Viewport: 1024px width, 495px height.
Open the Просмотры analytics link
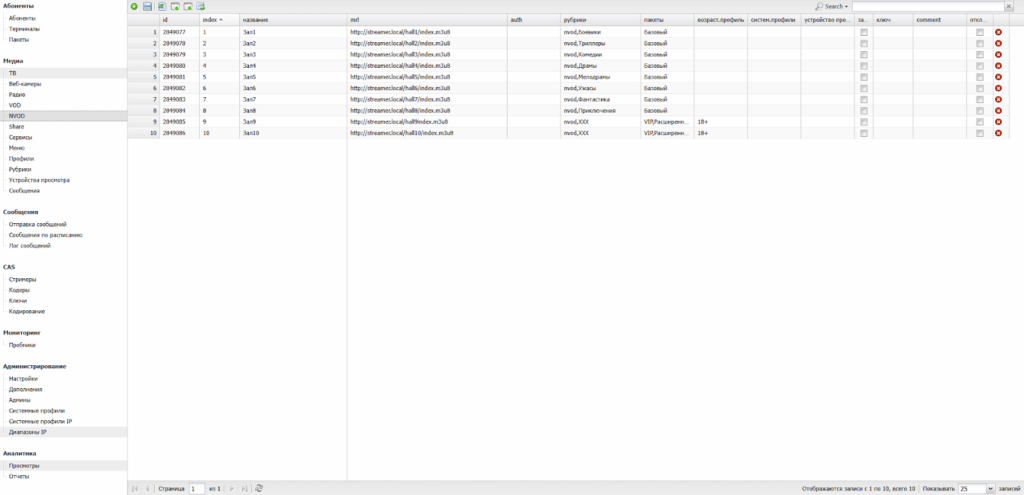(25, 466)
